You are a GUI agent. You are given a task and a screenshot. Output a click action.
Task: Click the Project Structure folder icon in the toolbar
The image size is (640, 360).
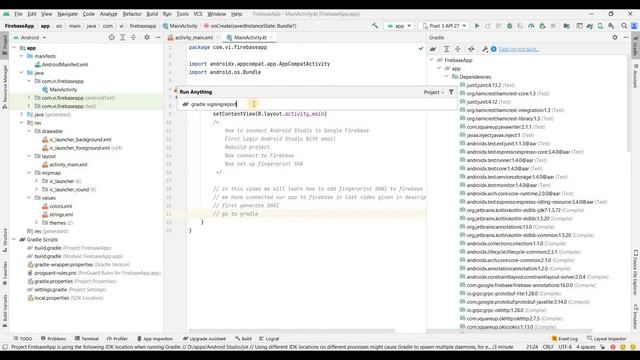click(567, 26)
